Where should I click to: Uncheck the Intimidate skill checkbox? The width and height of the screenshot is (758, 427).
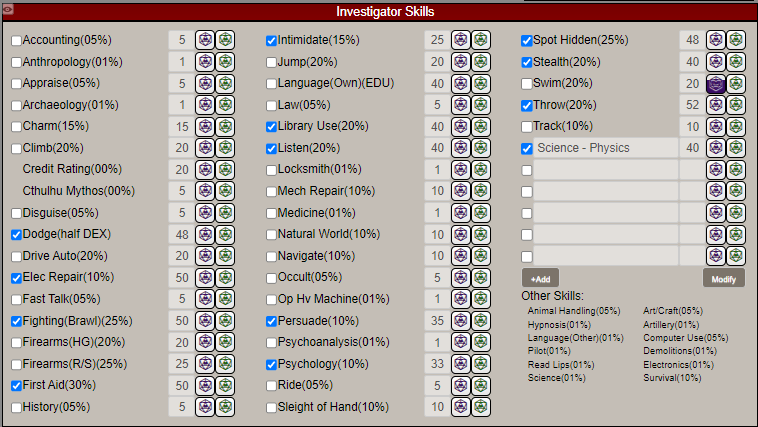(x=271, y=41)
